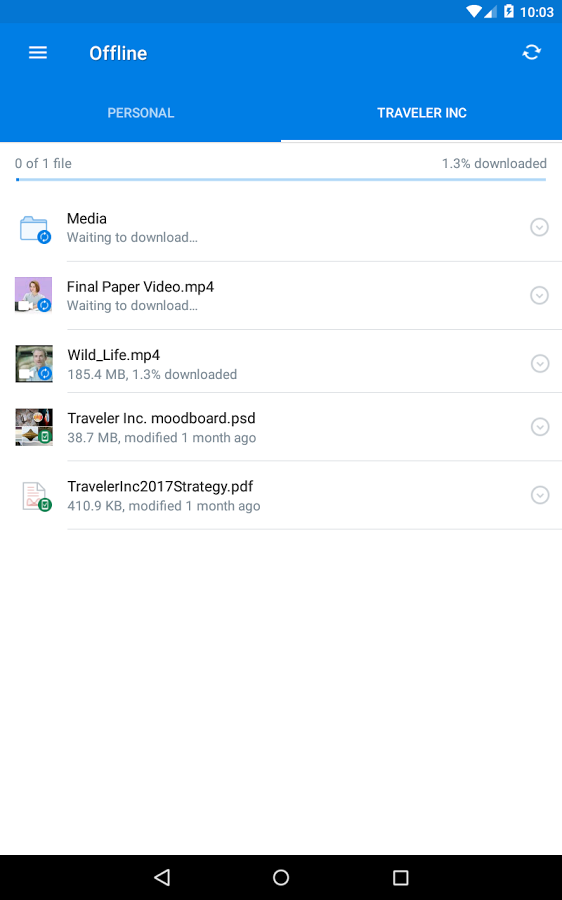
Task: Open the Media folder icon
Action: pos(35,229)
